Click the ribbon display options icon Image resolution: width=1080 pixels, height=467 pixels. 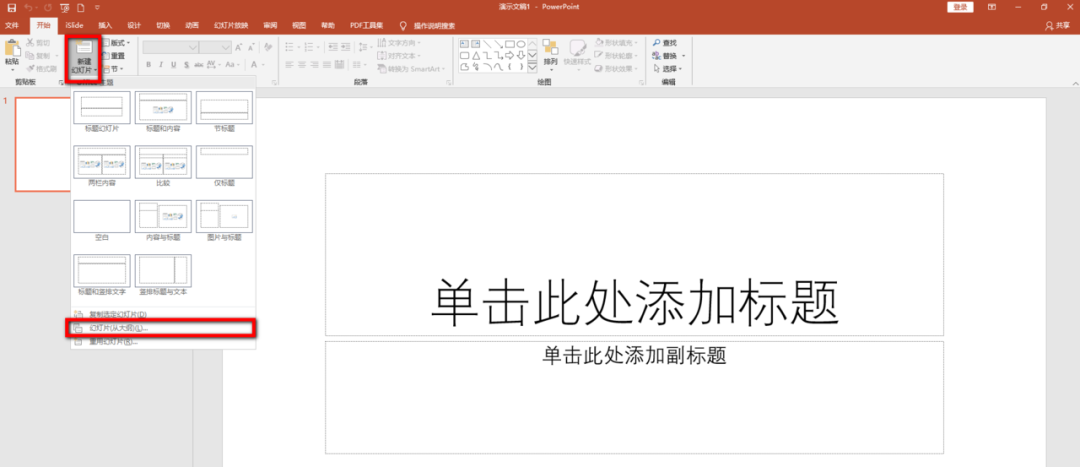(x=993, y=7)
